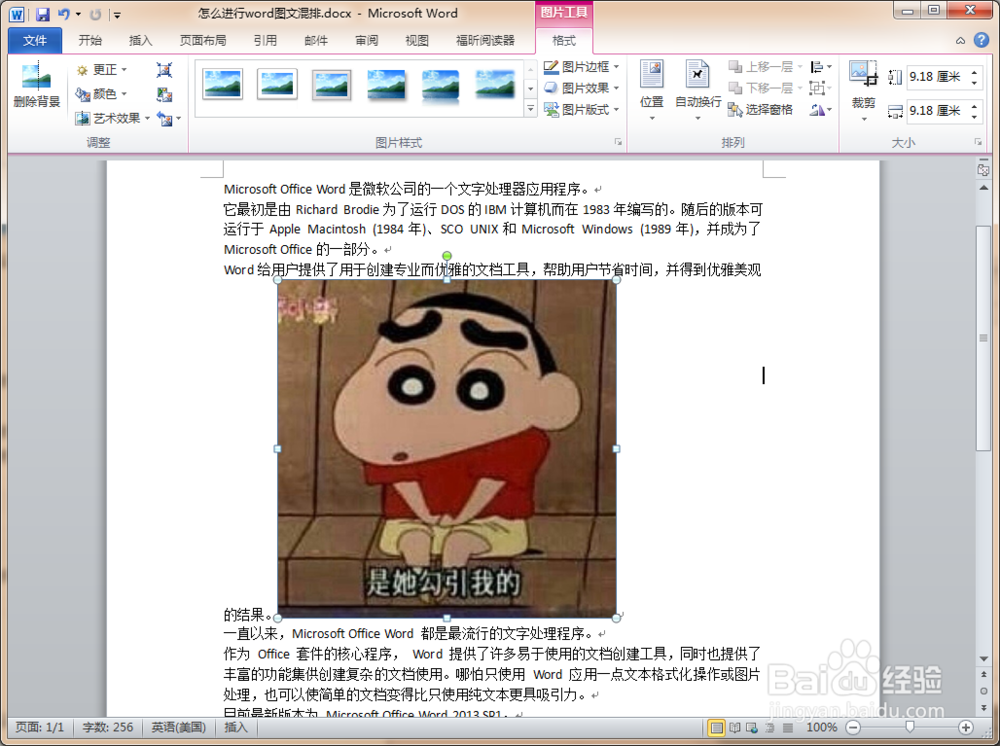1000x746 pixels.
Task: Click the Group objects icon
Action: (821, 88)
